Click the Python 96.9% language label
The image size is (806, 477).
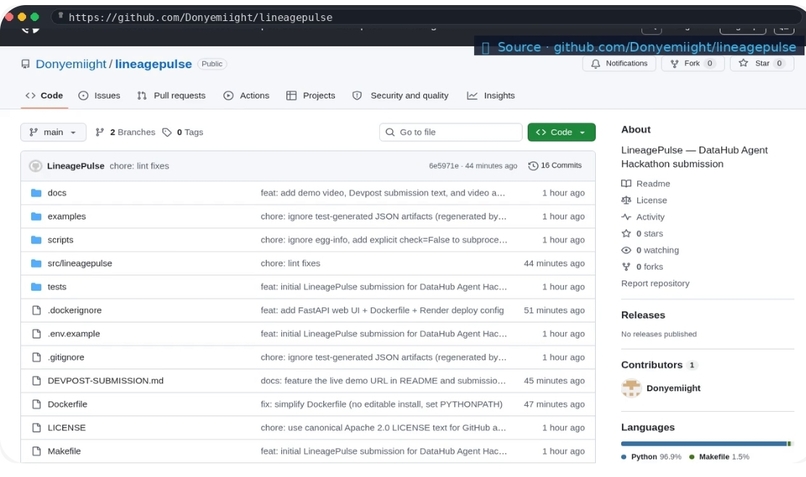(x=651, y=457)
